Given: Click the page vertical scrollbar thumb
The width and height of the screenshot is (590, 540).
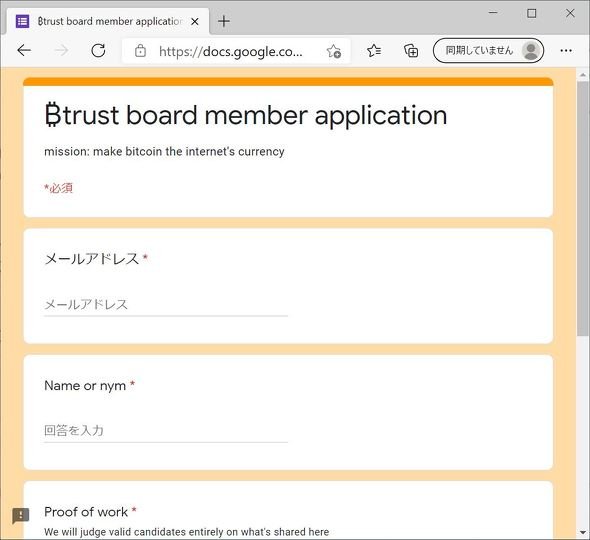Looking at the screenshot, I should click(x=583, y=208).
